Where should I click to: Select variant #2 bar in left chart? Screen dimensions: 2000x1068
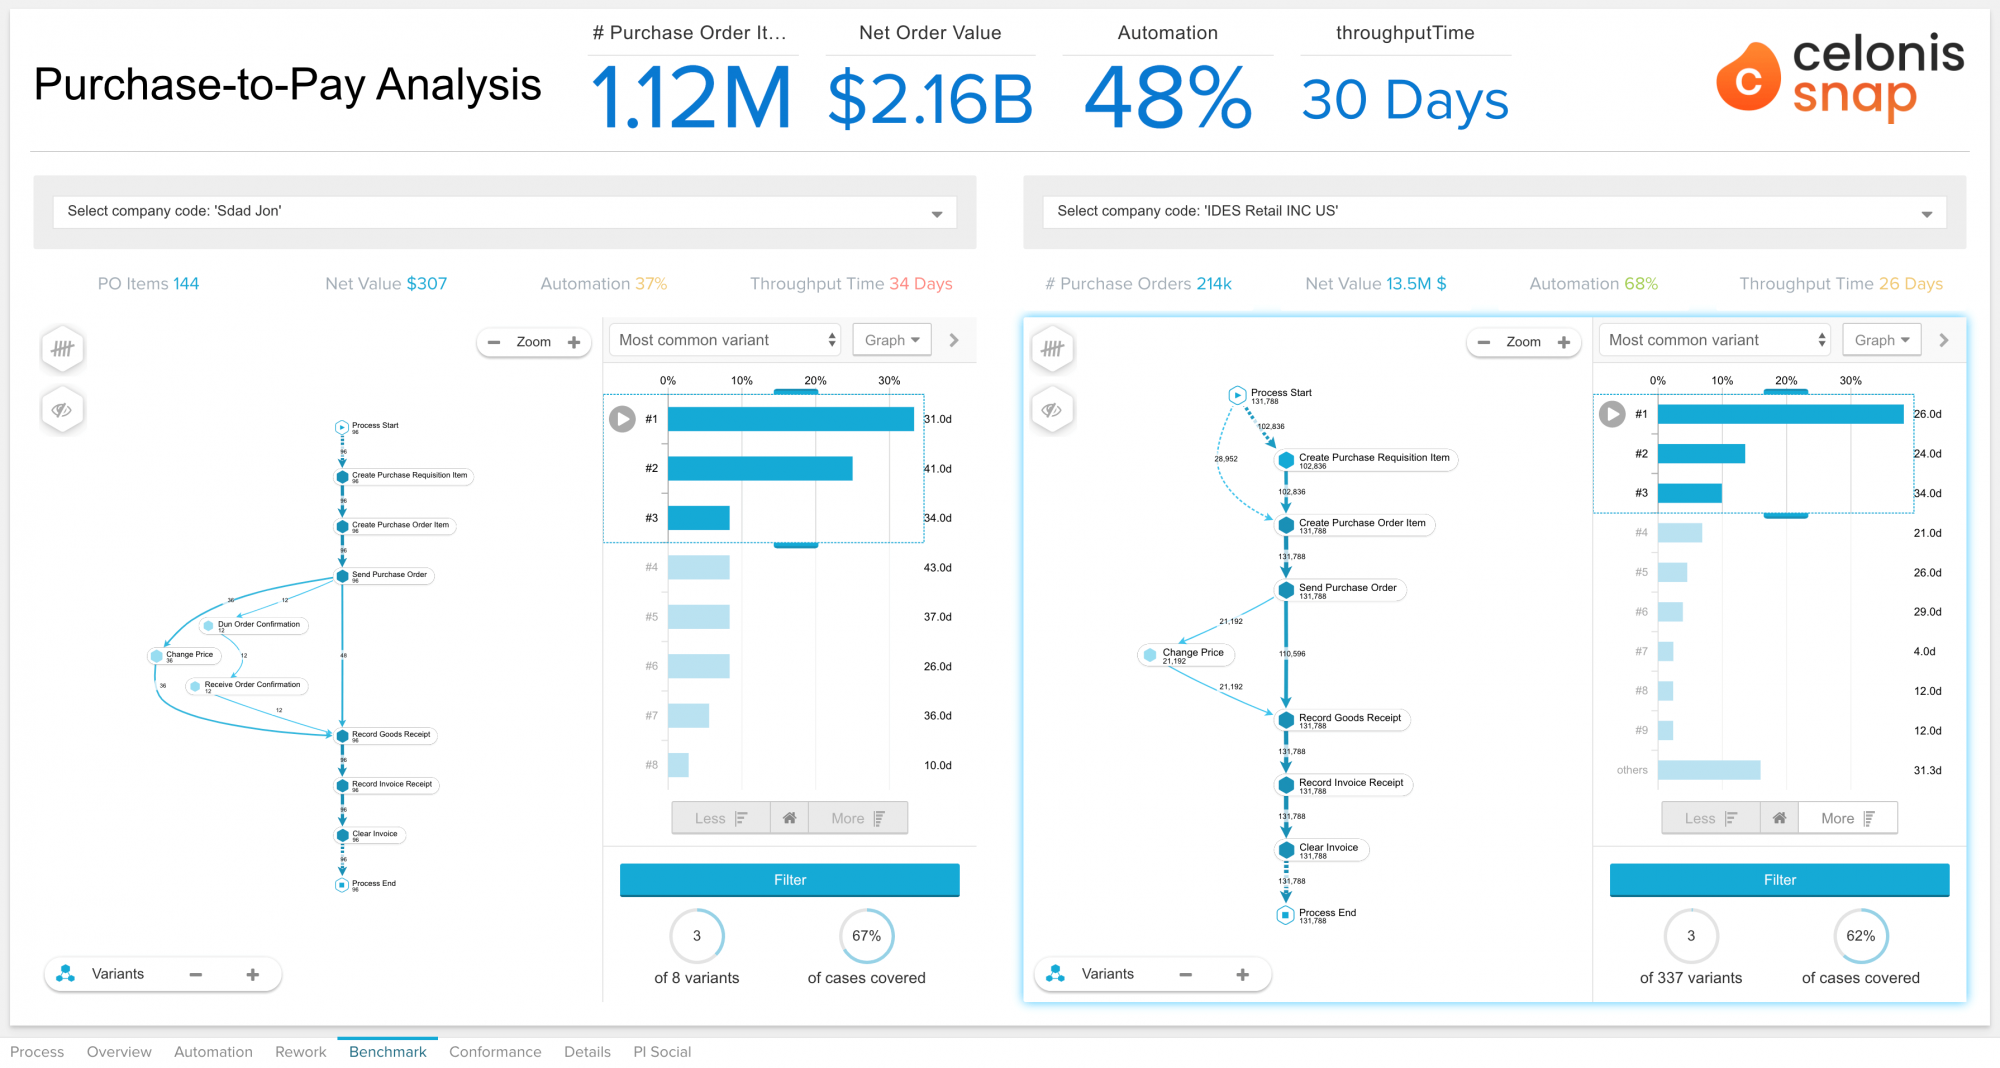coord(760,468)
